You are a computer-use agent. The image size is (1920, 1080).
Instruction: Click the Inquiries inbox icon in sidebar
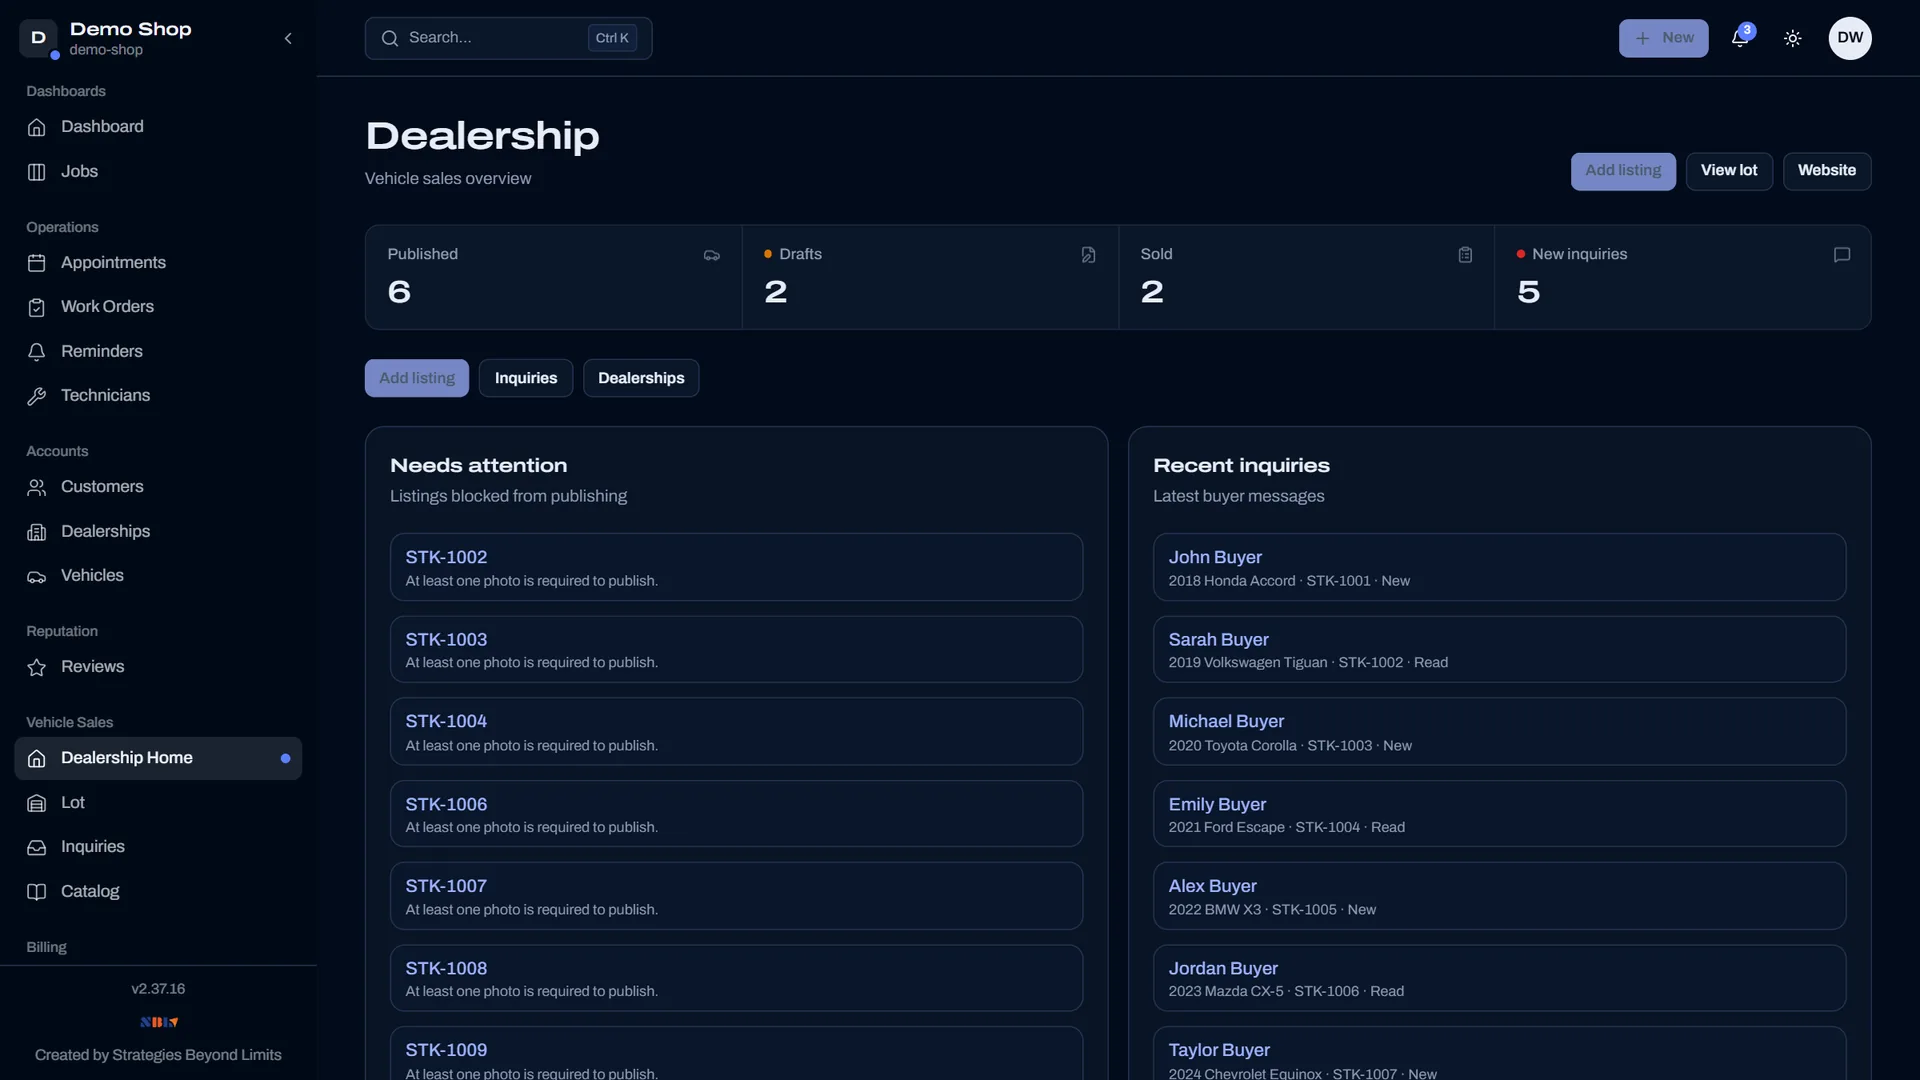(x=37, y=847)
